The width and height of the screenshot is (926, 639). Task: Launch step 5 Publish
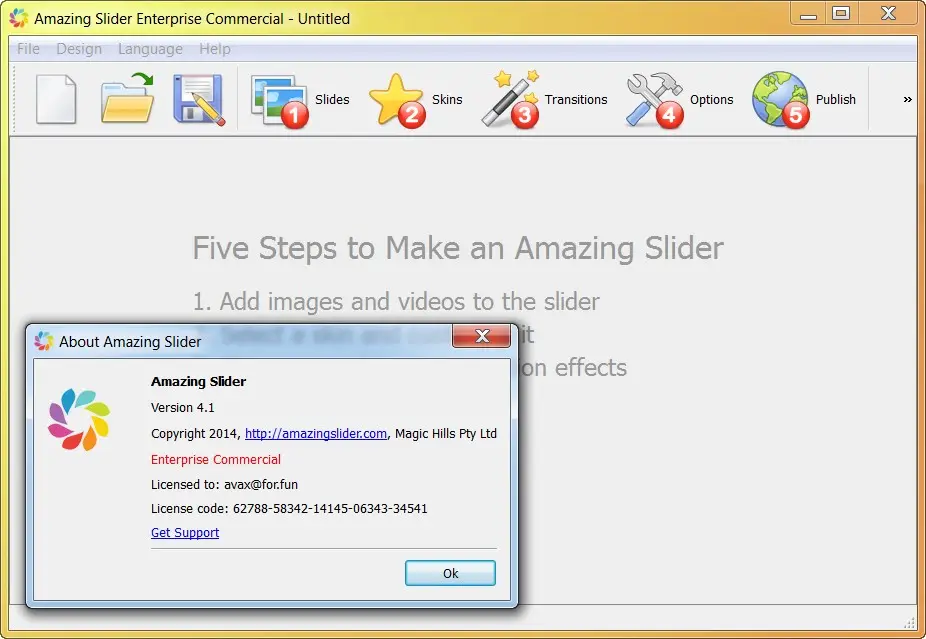coord(804,99)
